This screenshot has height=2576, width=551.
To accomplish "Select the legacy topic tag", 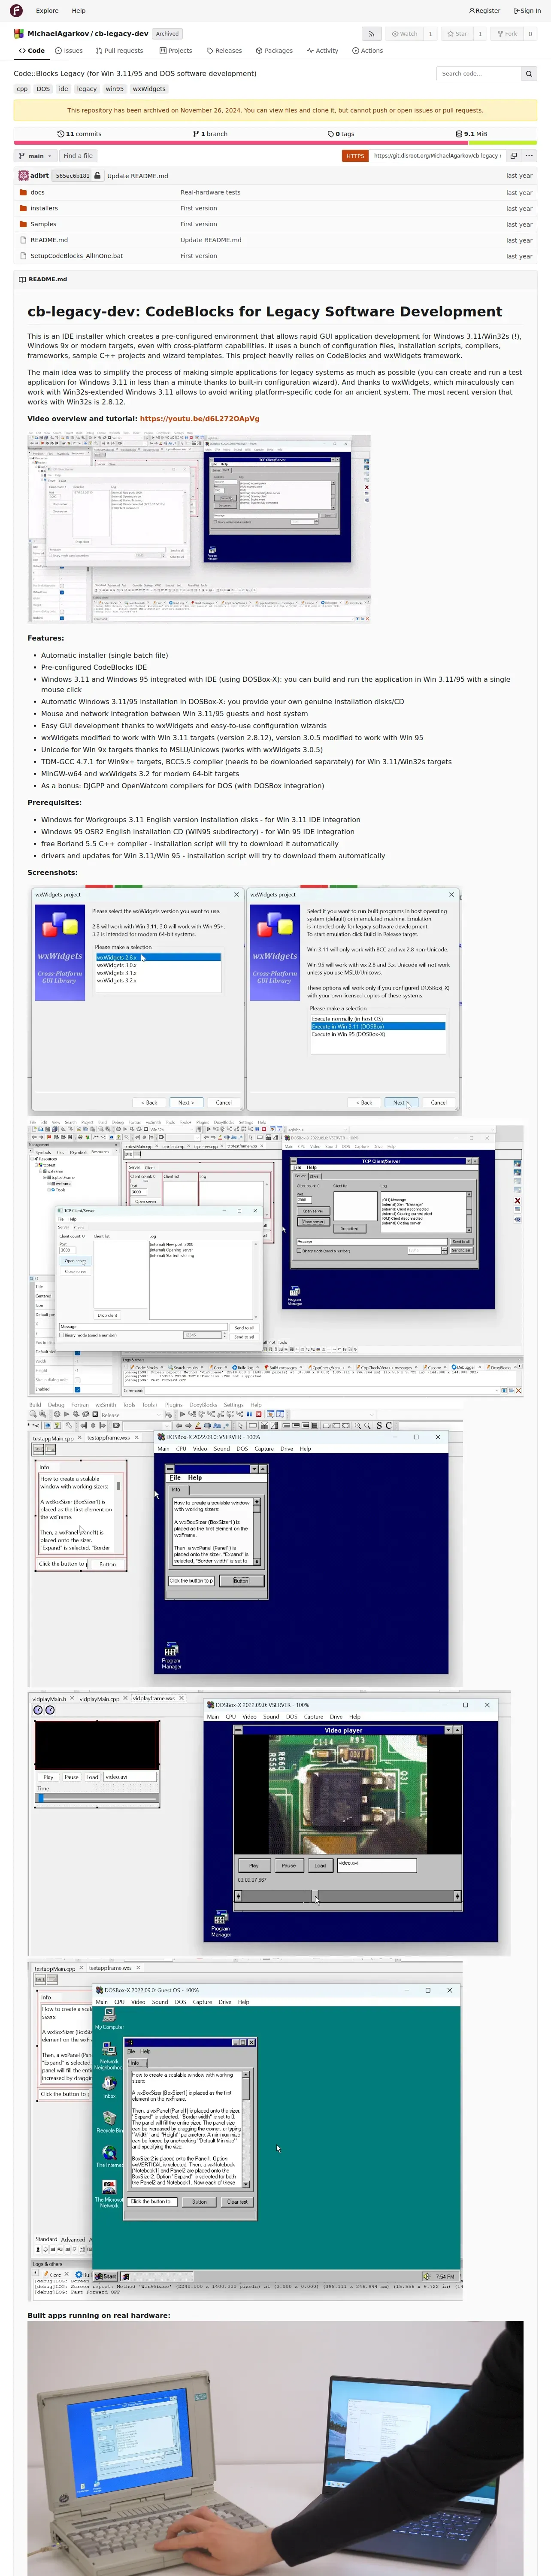I will point(87,89).
